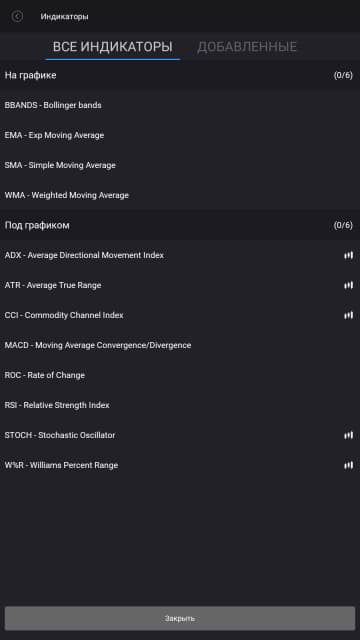Tap the chart icon next to ADX
This screenshot has width=360, height=640.
click(x=348, y=255)
